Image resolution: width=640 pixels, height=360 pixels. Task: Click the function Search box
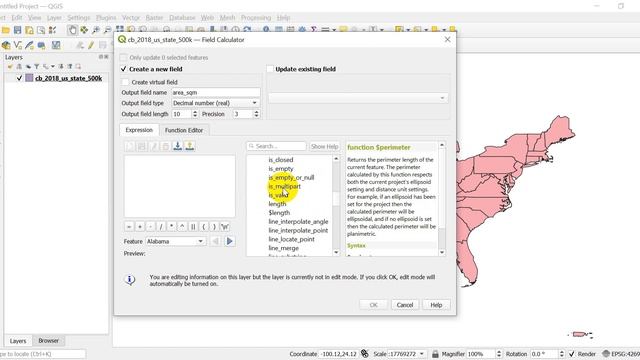tap(276, 146)
